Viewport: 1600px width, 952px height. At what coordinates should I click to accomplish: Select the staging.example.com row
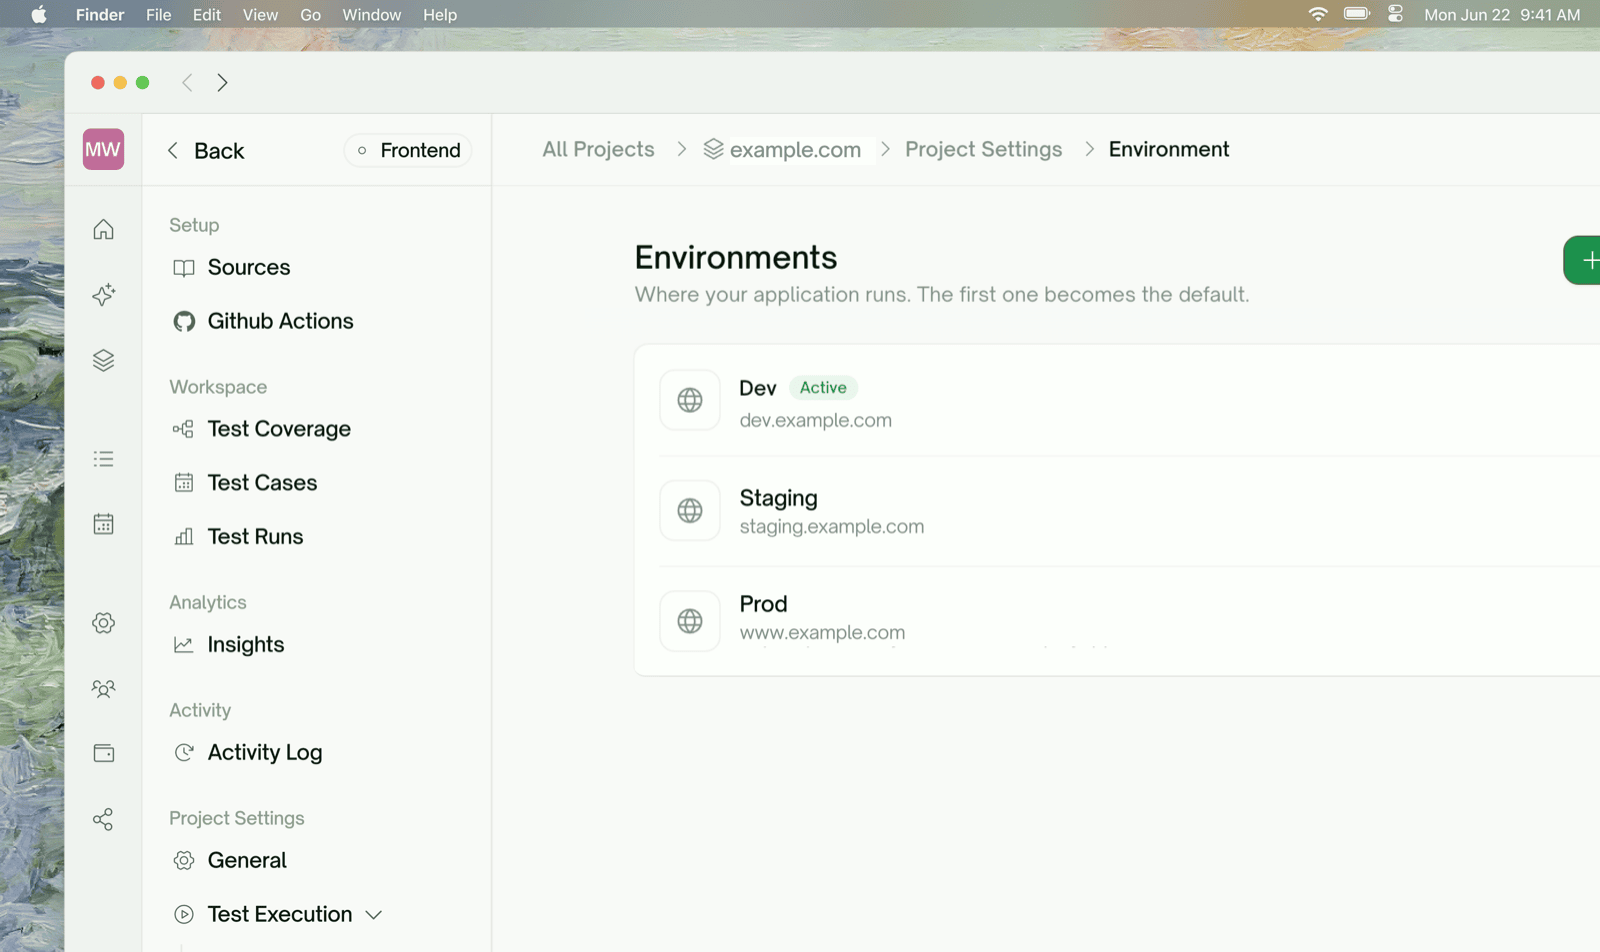[x=1117, y=510]
